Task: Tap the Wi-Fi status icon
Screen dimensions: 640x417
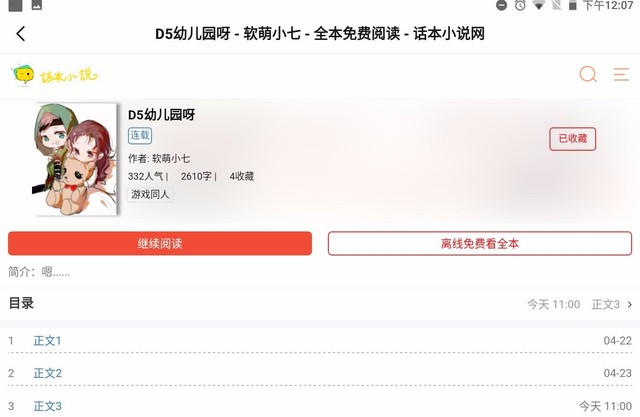Action: [x=539, y=5]
